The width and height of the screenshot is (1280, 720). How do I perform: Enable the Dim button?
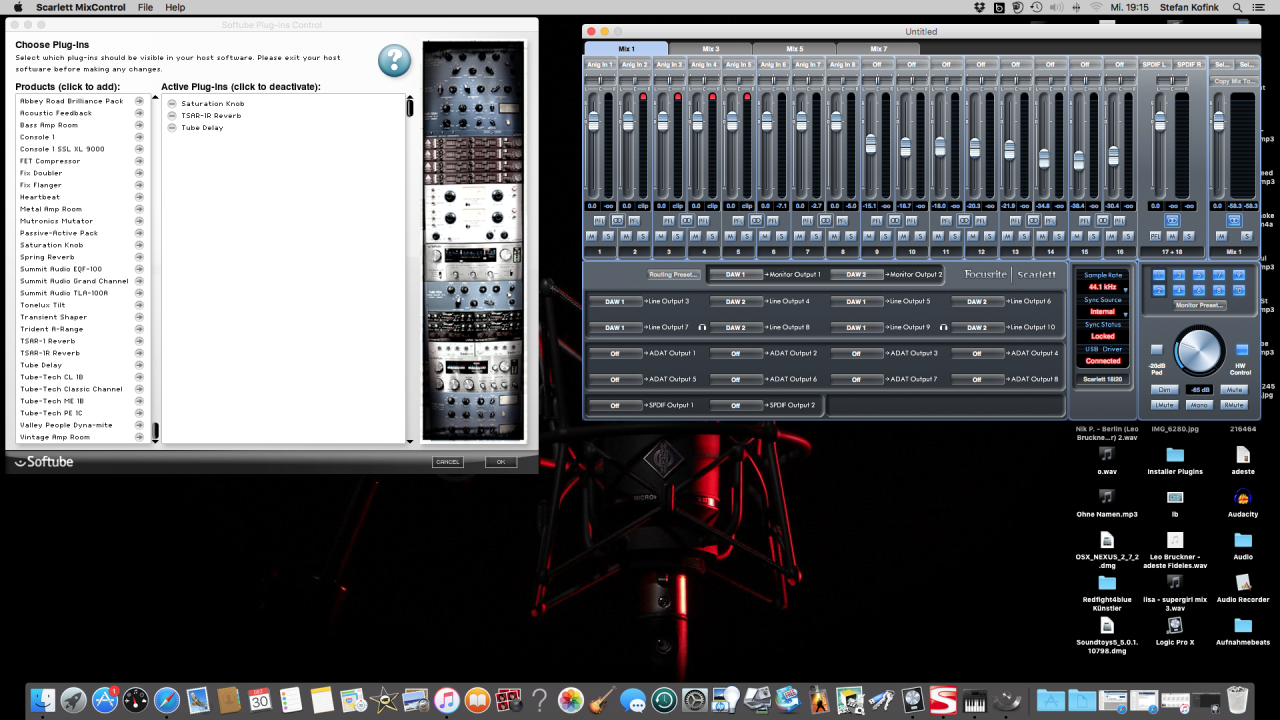point(1165,389)
